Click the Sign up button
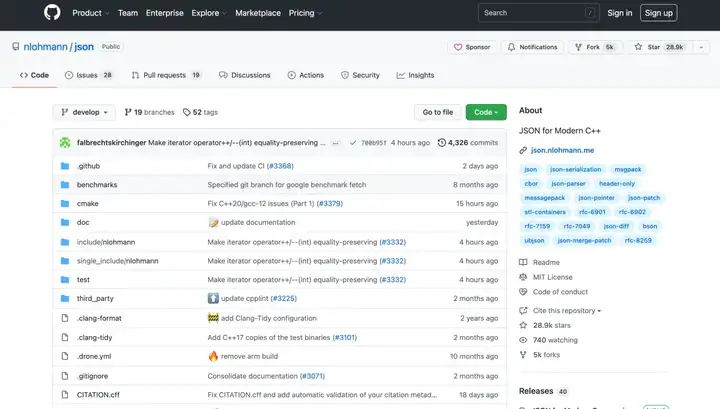Image resolution: width=720 pixels, height=409 pixels. [x=658, y=13]
